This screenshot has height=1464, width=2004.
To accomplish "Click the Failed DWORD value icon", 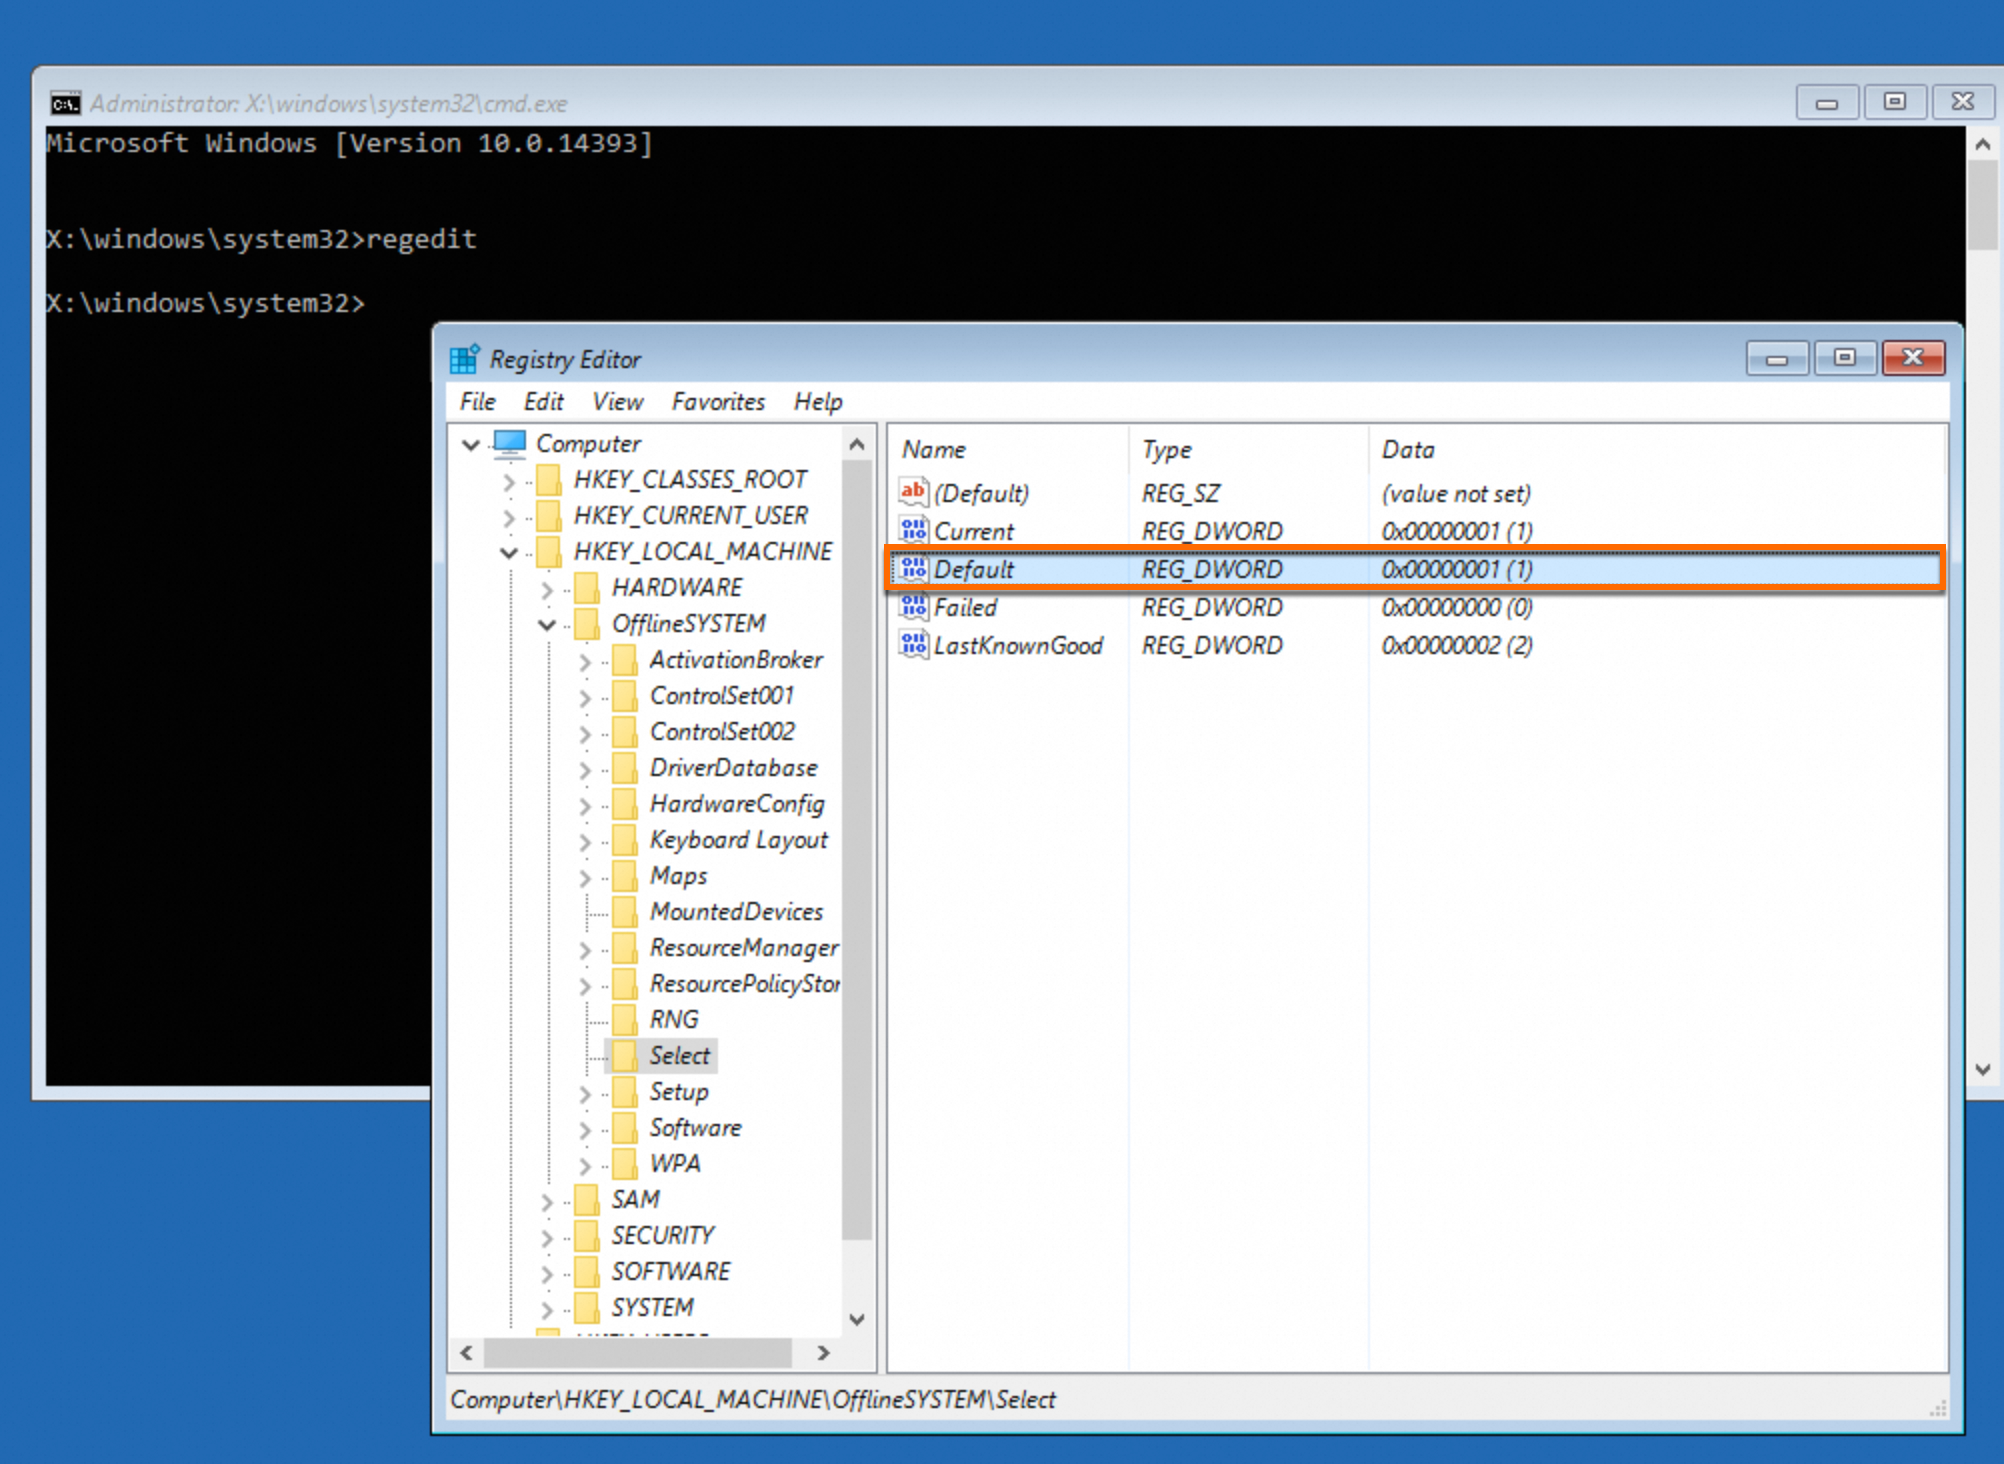I will (x=913, y=607).
